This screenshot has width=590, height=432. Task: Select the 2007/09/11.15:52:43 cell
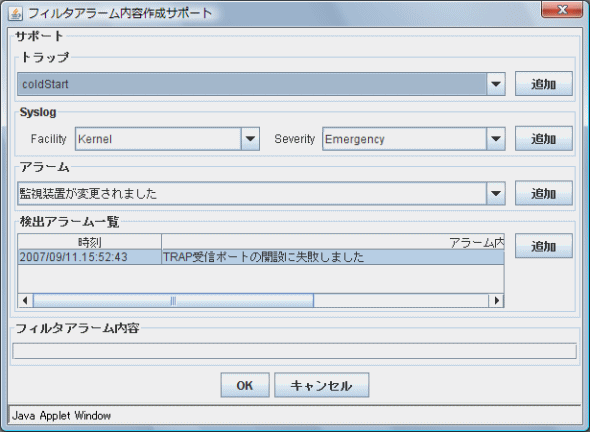[x=90, y=257]
